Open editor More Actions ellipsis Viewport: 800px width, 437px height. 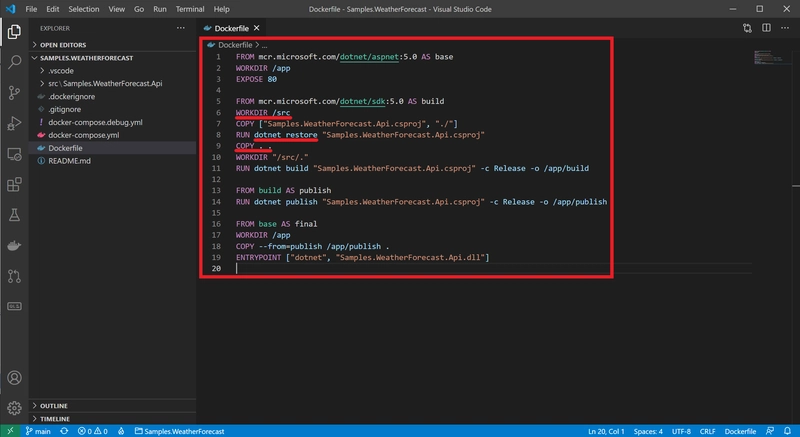785,28
